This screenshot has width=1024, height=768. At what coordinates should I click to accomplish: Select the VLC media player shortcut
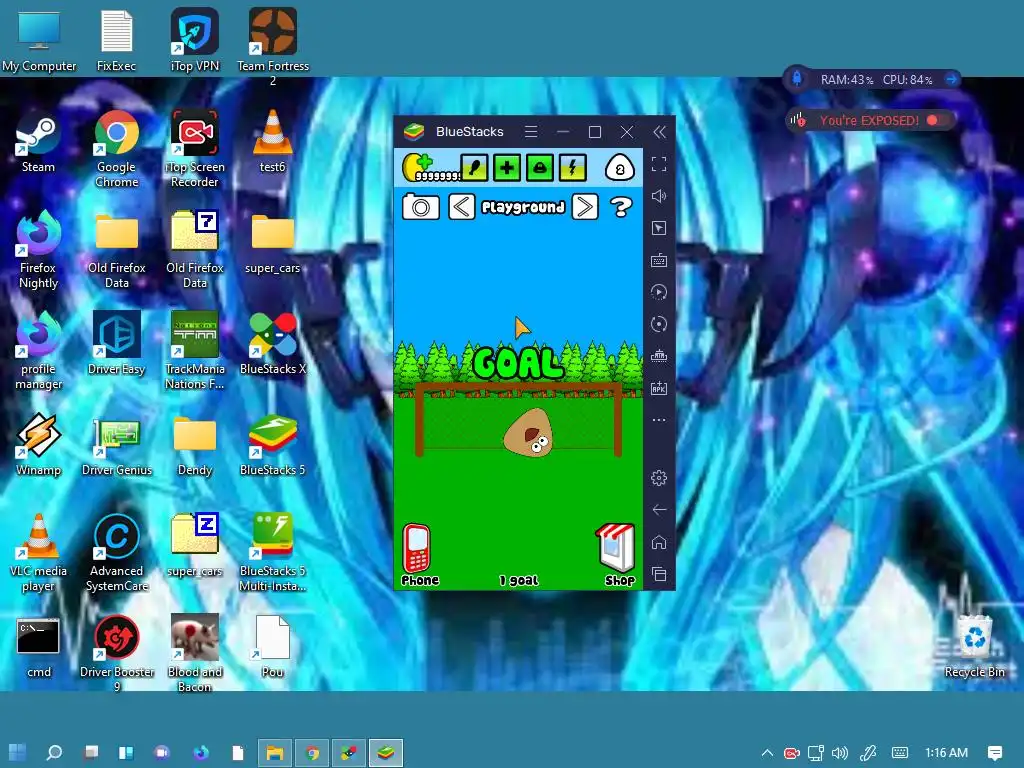click(x=38, y=554)
